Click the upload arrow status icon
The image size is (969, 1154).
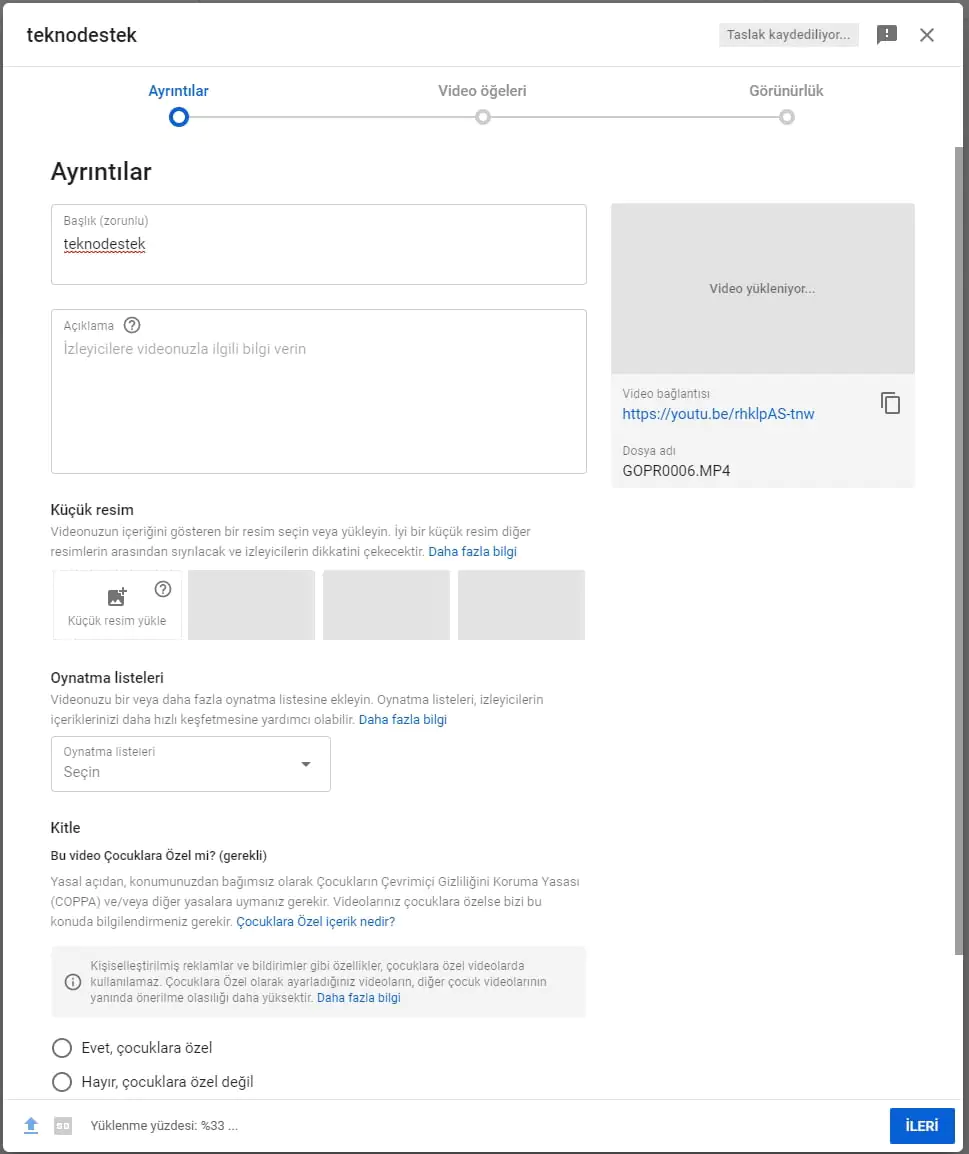pos(31,1125)
